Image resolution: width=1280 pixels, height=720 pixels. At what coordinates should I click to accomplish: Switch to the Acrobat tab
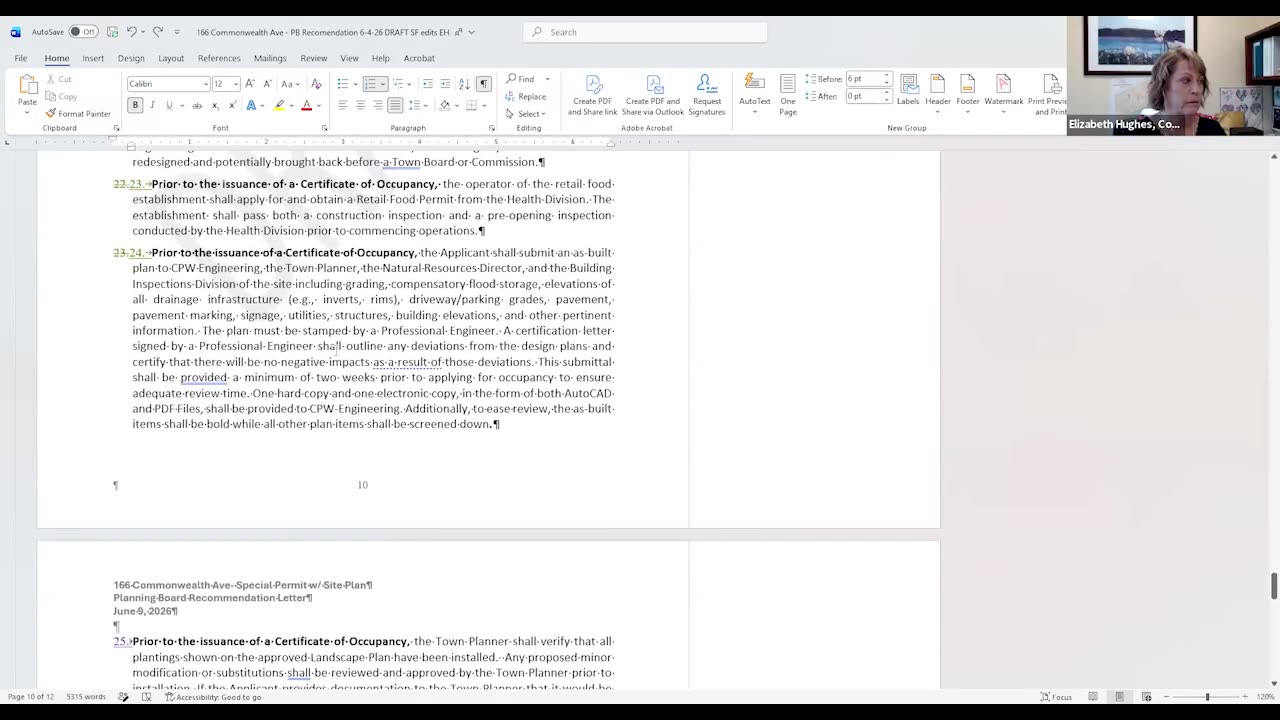(419, 58)
